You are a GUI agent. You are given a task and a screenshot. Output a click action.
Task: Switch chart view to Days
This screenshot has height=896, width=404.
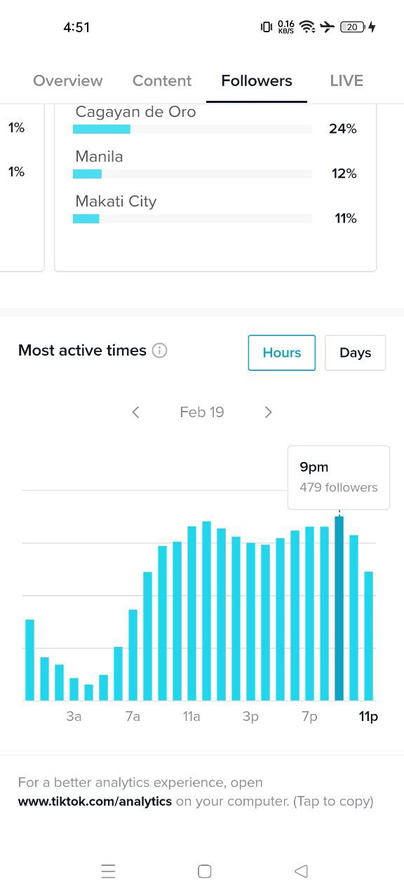[355, 353]
